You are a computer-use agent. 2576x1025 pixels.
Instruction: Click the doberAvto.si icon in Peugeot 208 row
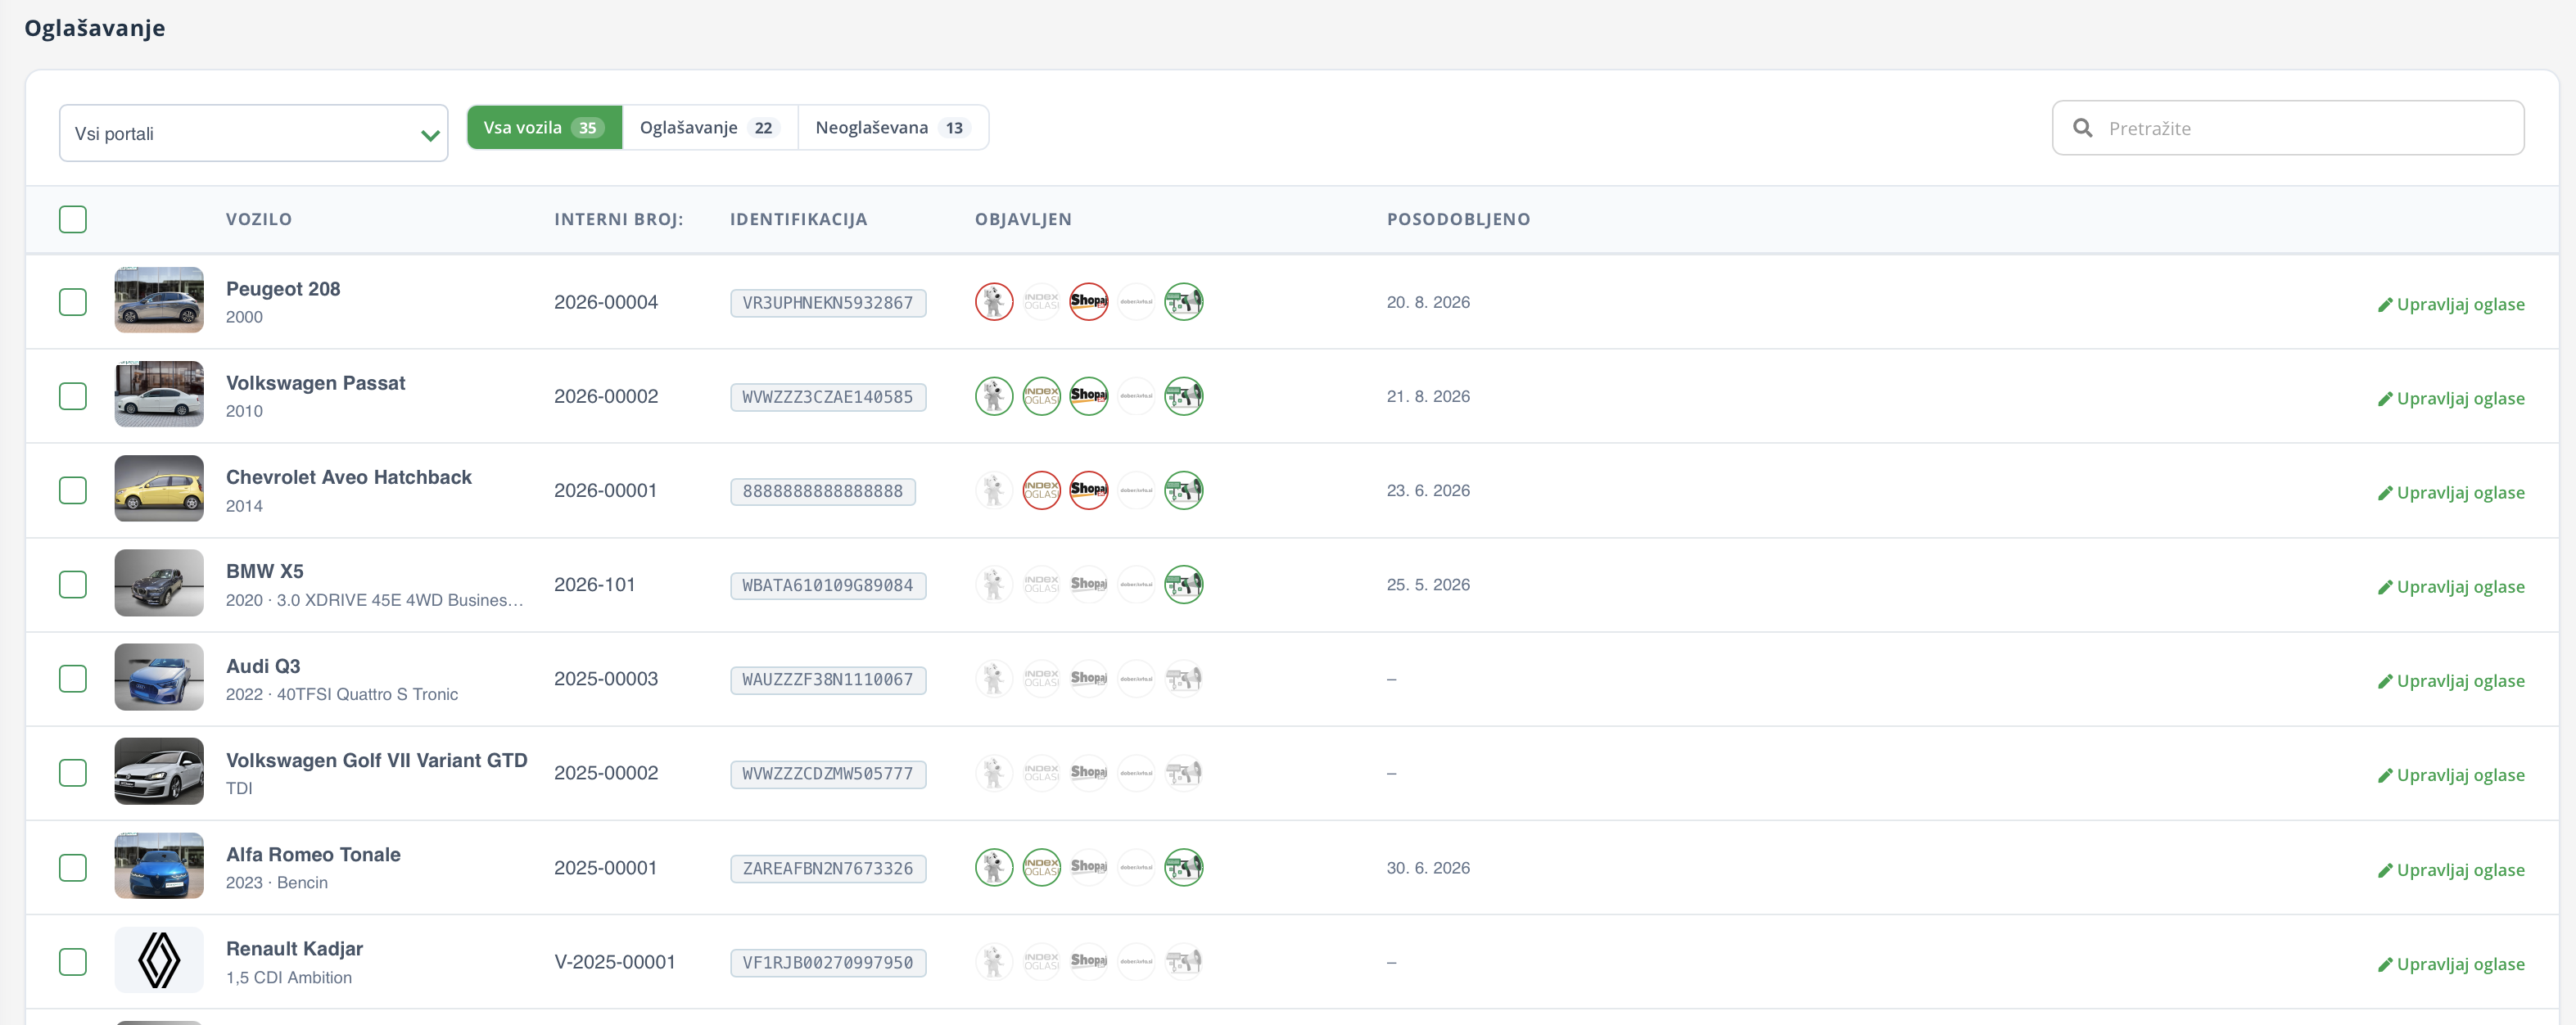pos(1136,302)
